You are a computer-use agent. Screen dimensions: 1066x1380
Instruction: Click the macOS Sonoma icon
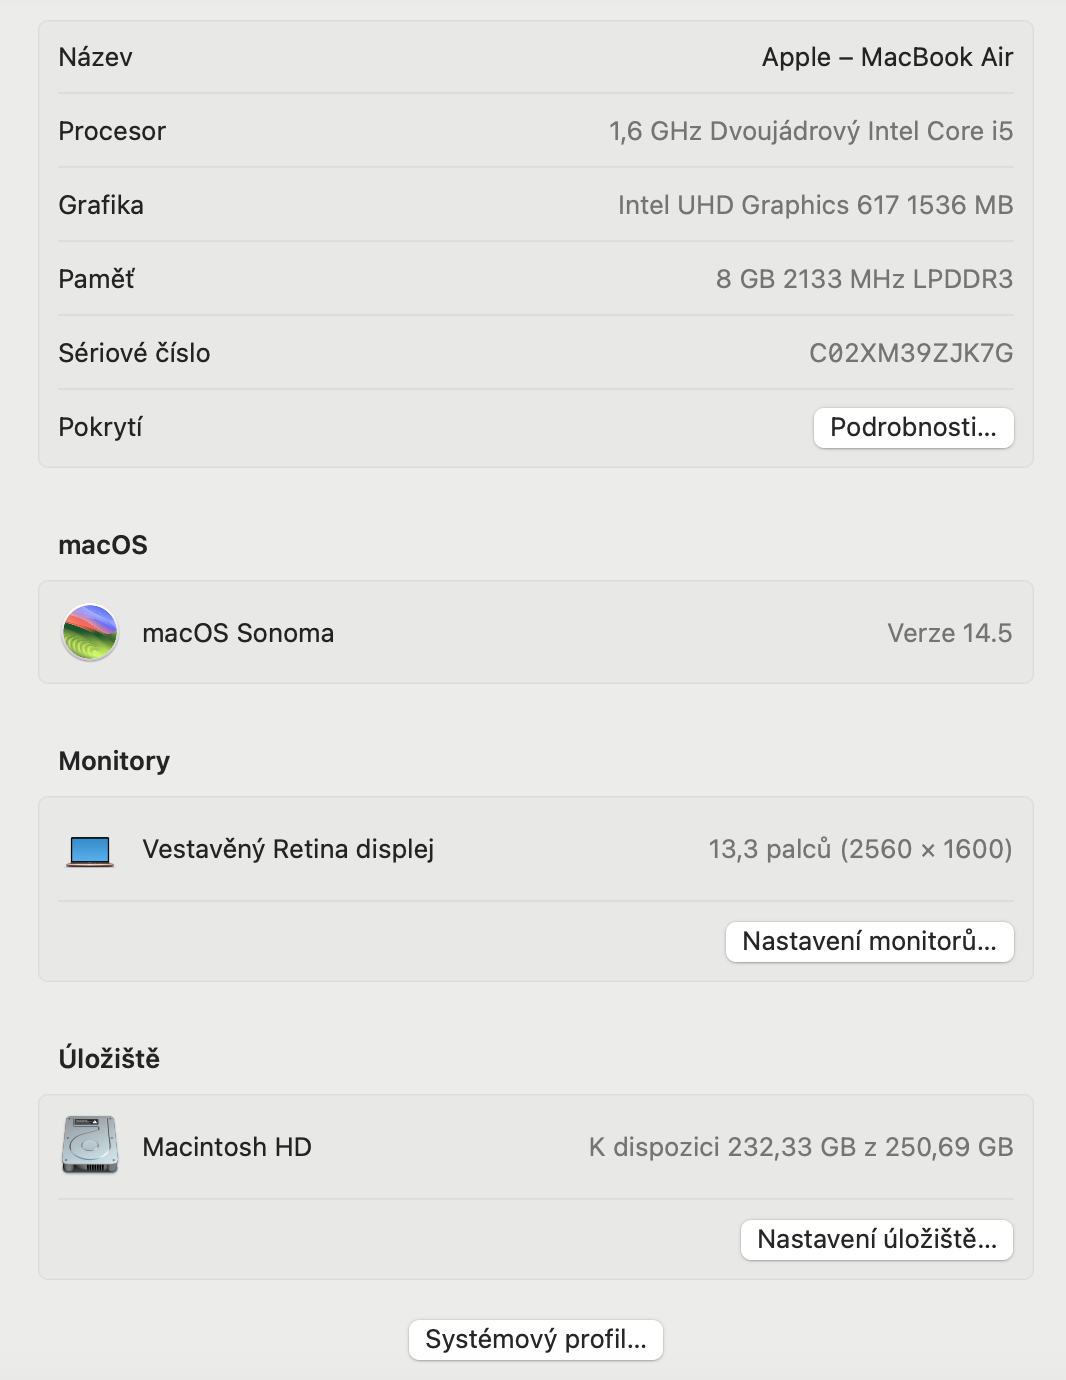click(x=90, y=633)
